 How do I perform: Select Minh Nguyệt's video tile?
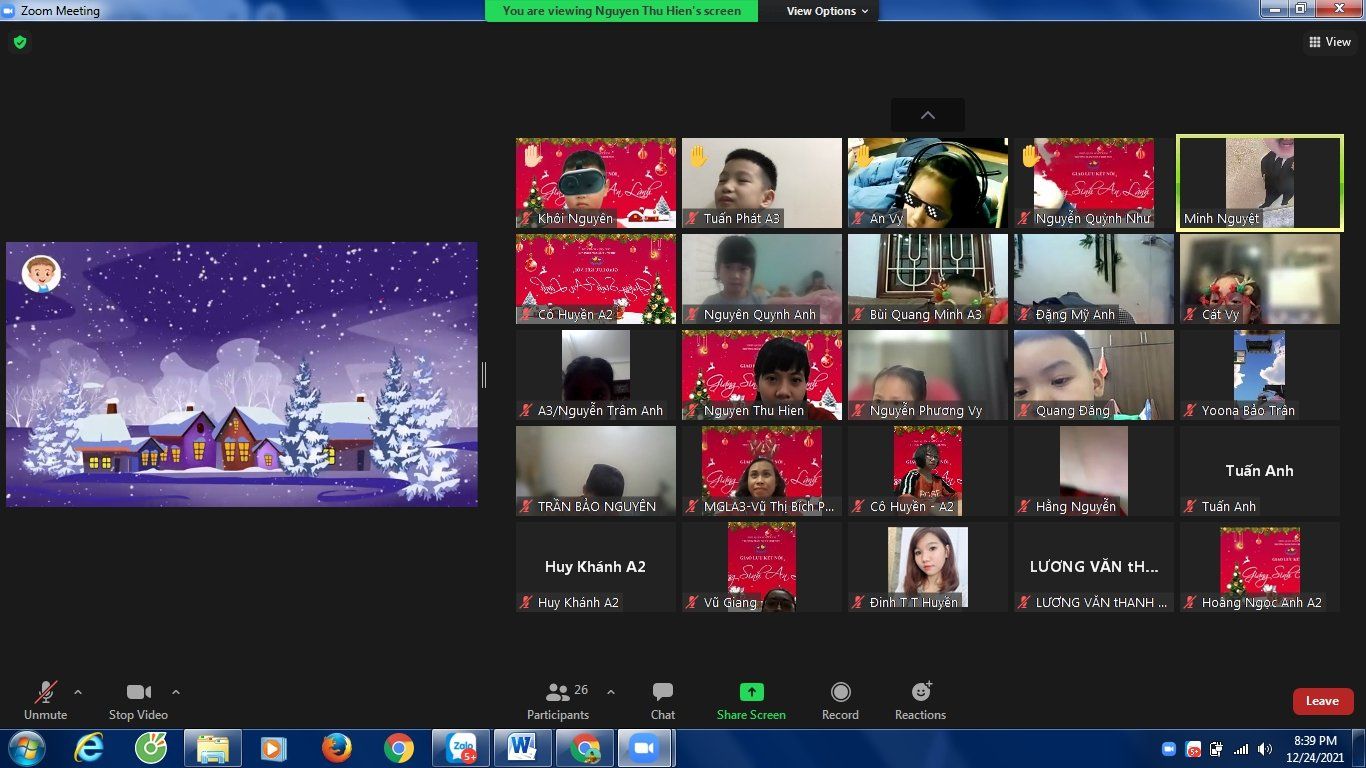(1259, 183)
